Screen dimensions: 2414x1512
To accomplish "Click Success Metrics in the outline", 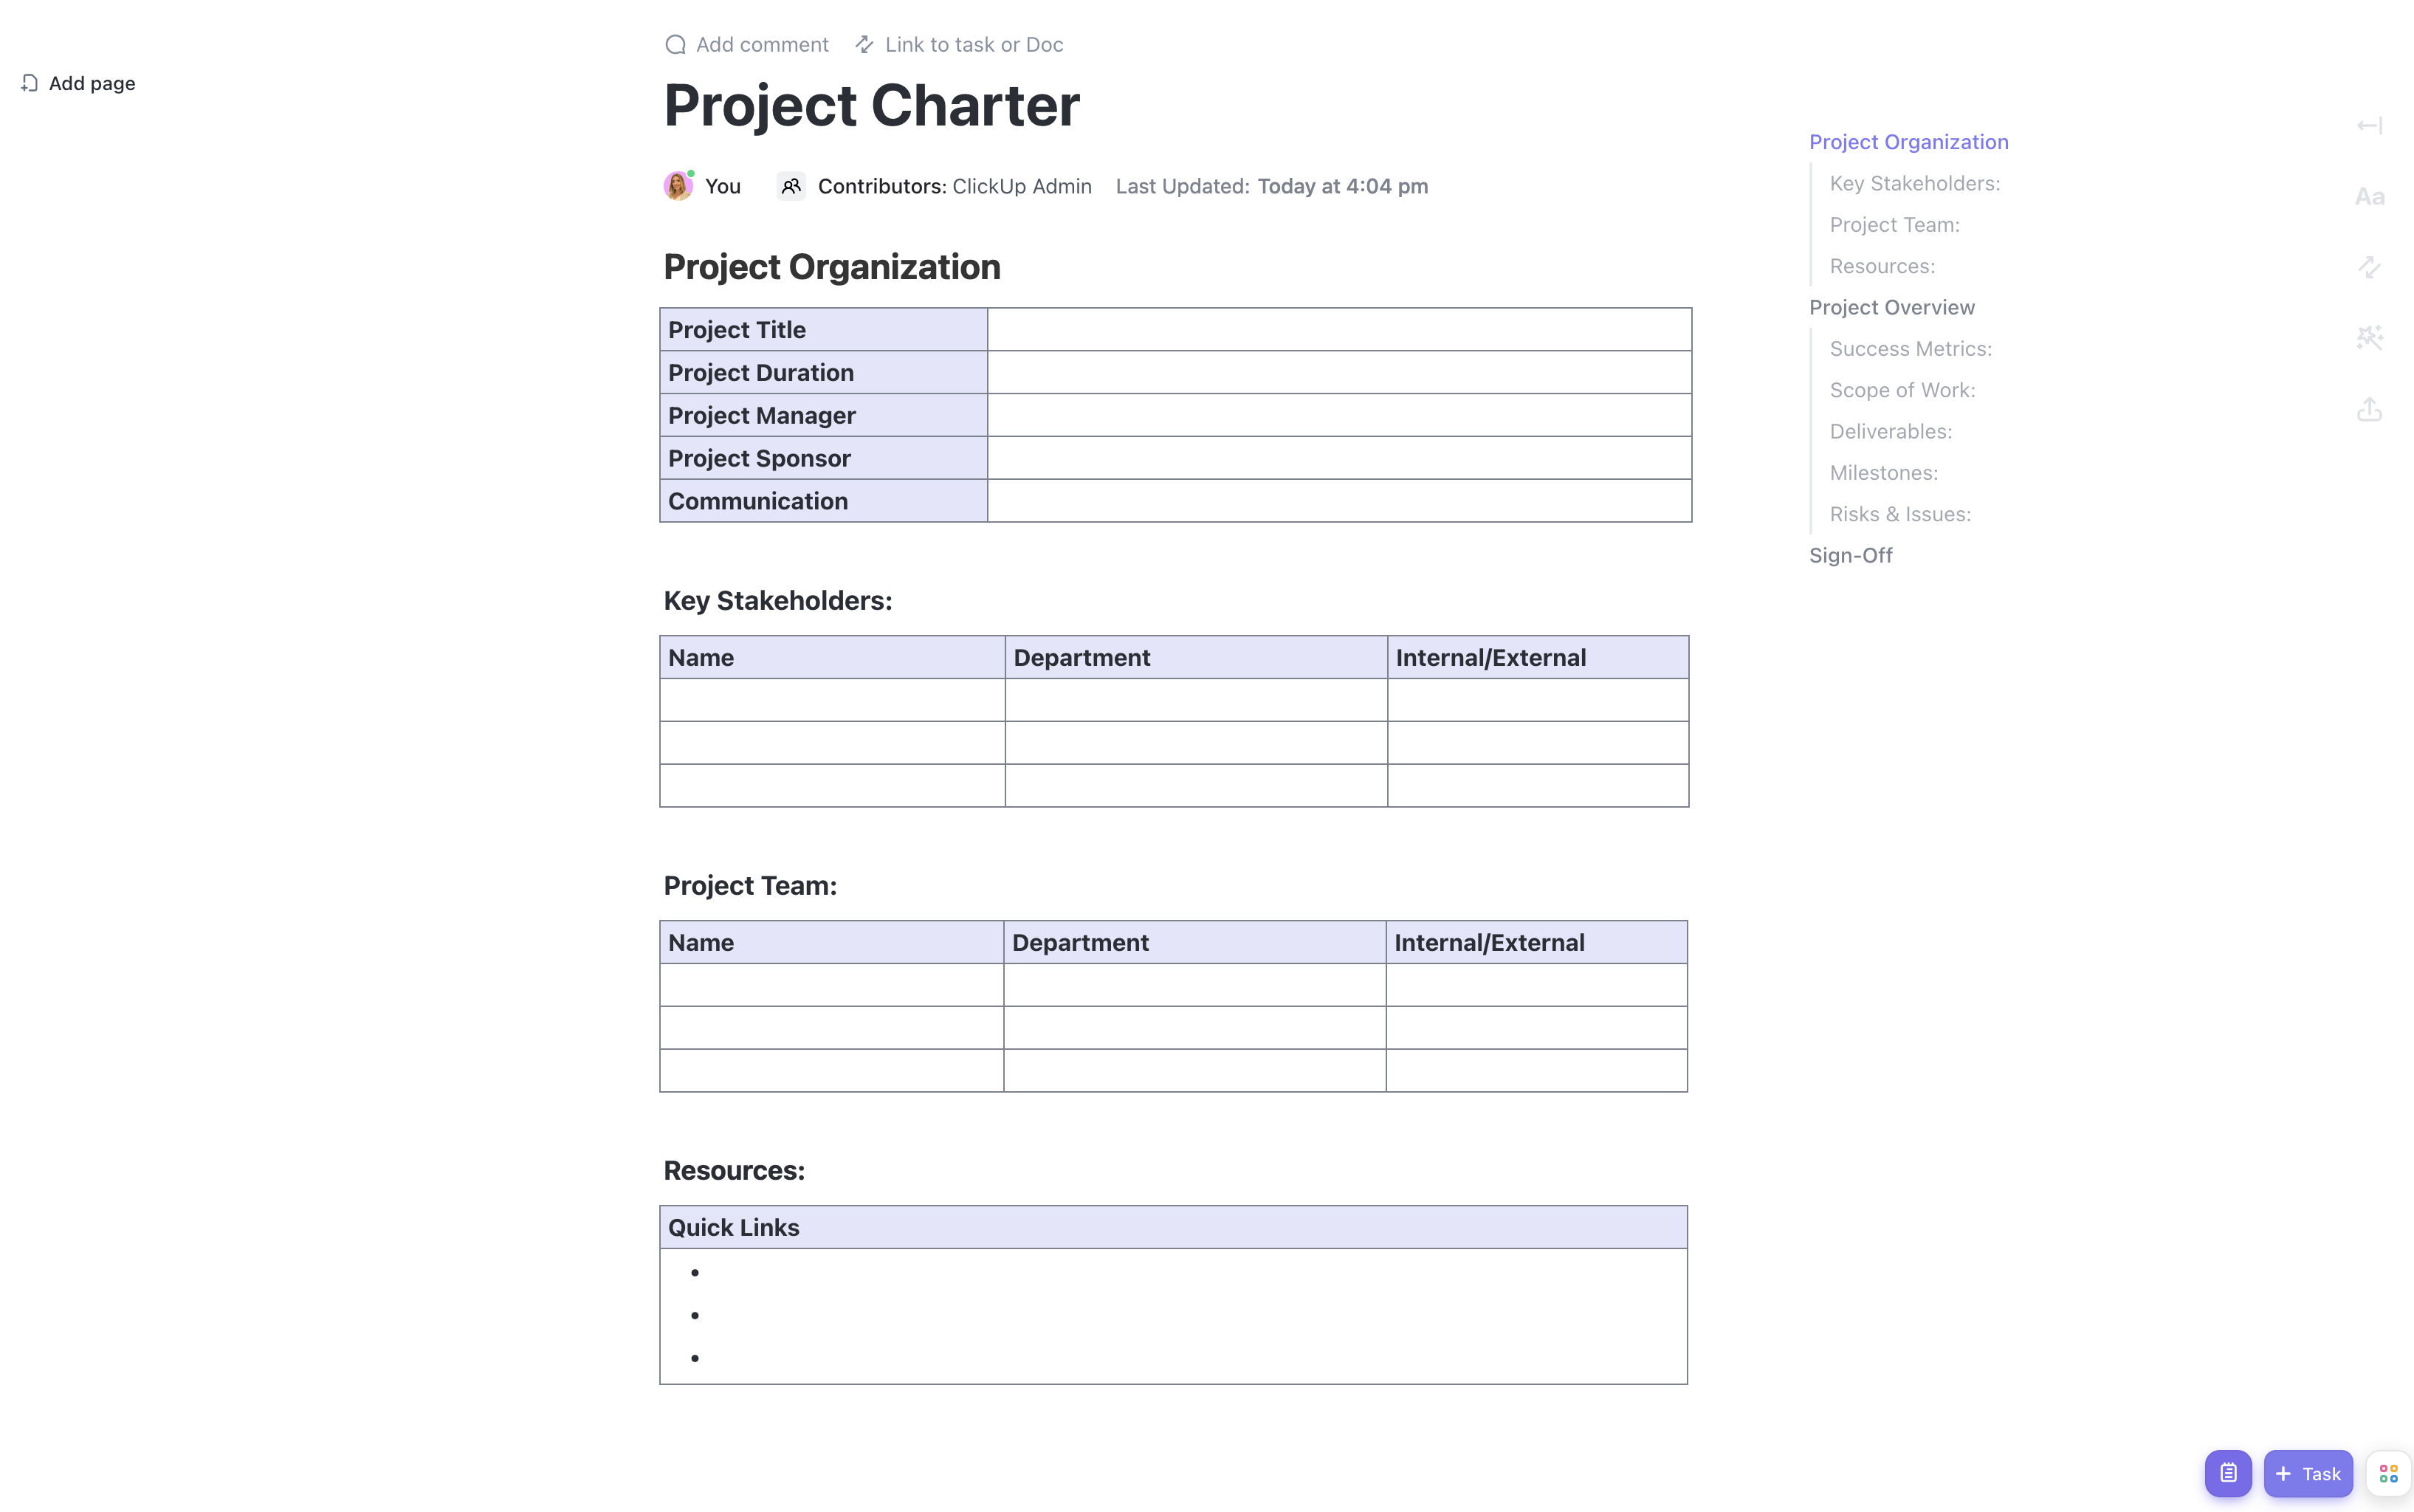I will [x=1910, y=348].
